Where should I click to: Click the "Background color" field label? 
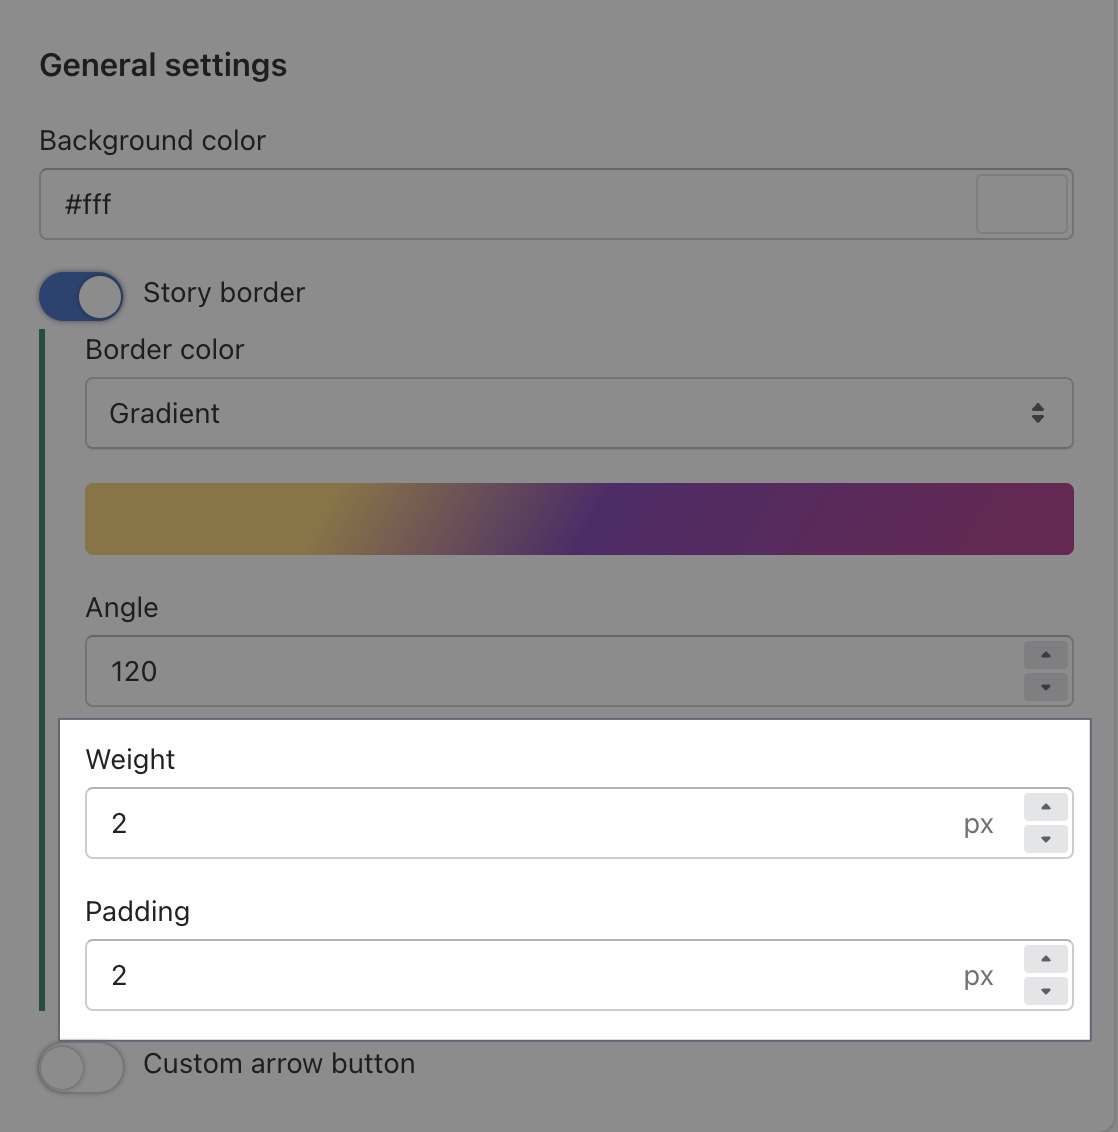click(x=153, y=141)
